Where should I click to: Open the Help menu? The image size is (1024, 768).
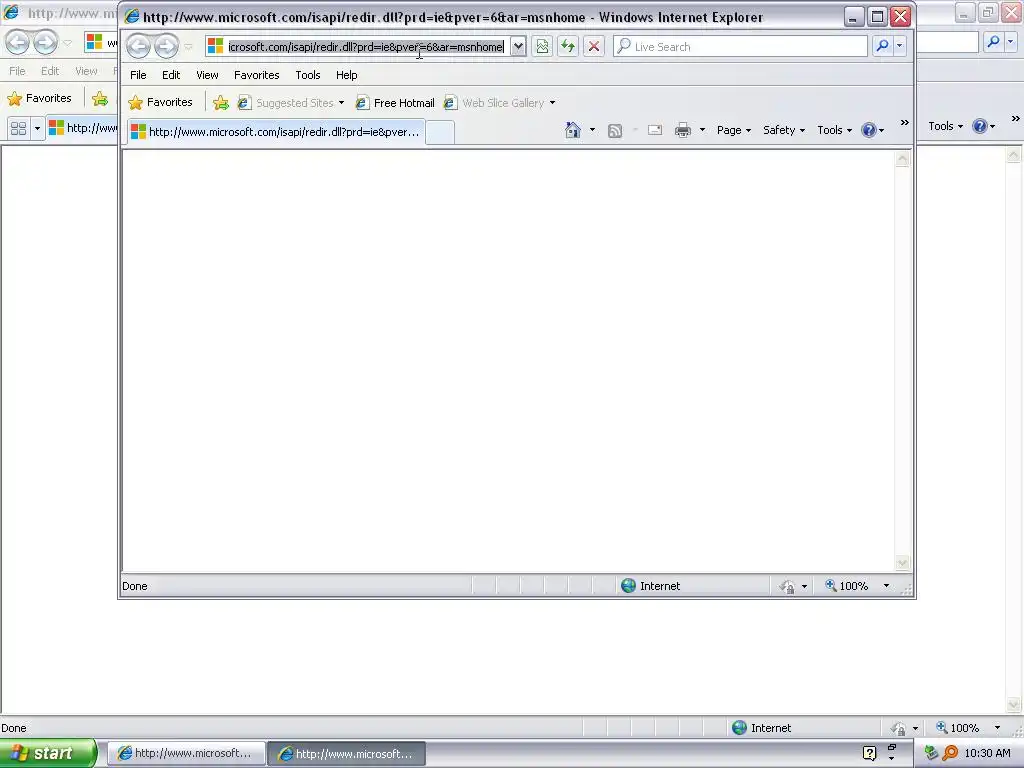347,75
